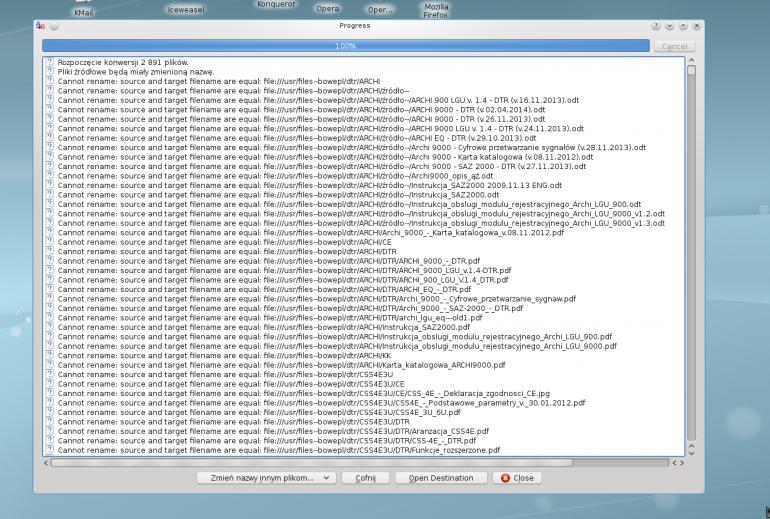Click the info icon beside 'Rozpoczęcie konwersji'
Image resolution: width=770 pixels, height=519 pixels.
point(49,63)
